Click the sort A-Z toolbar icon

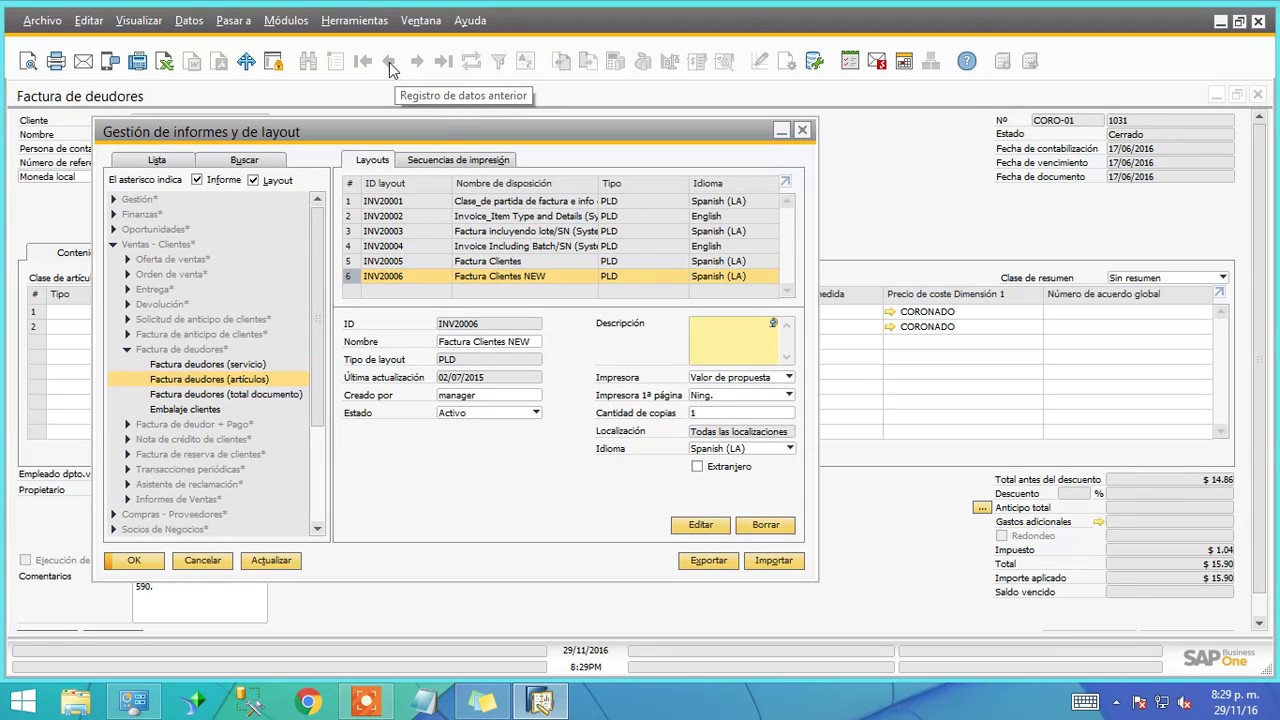525,62
